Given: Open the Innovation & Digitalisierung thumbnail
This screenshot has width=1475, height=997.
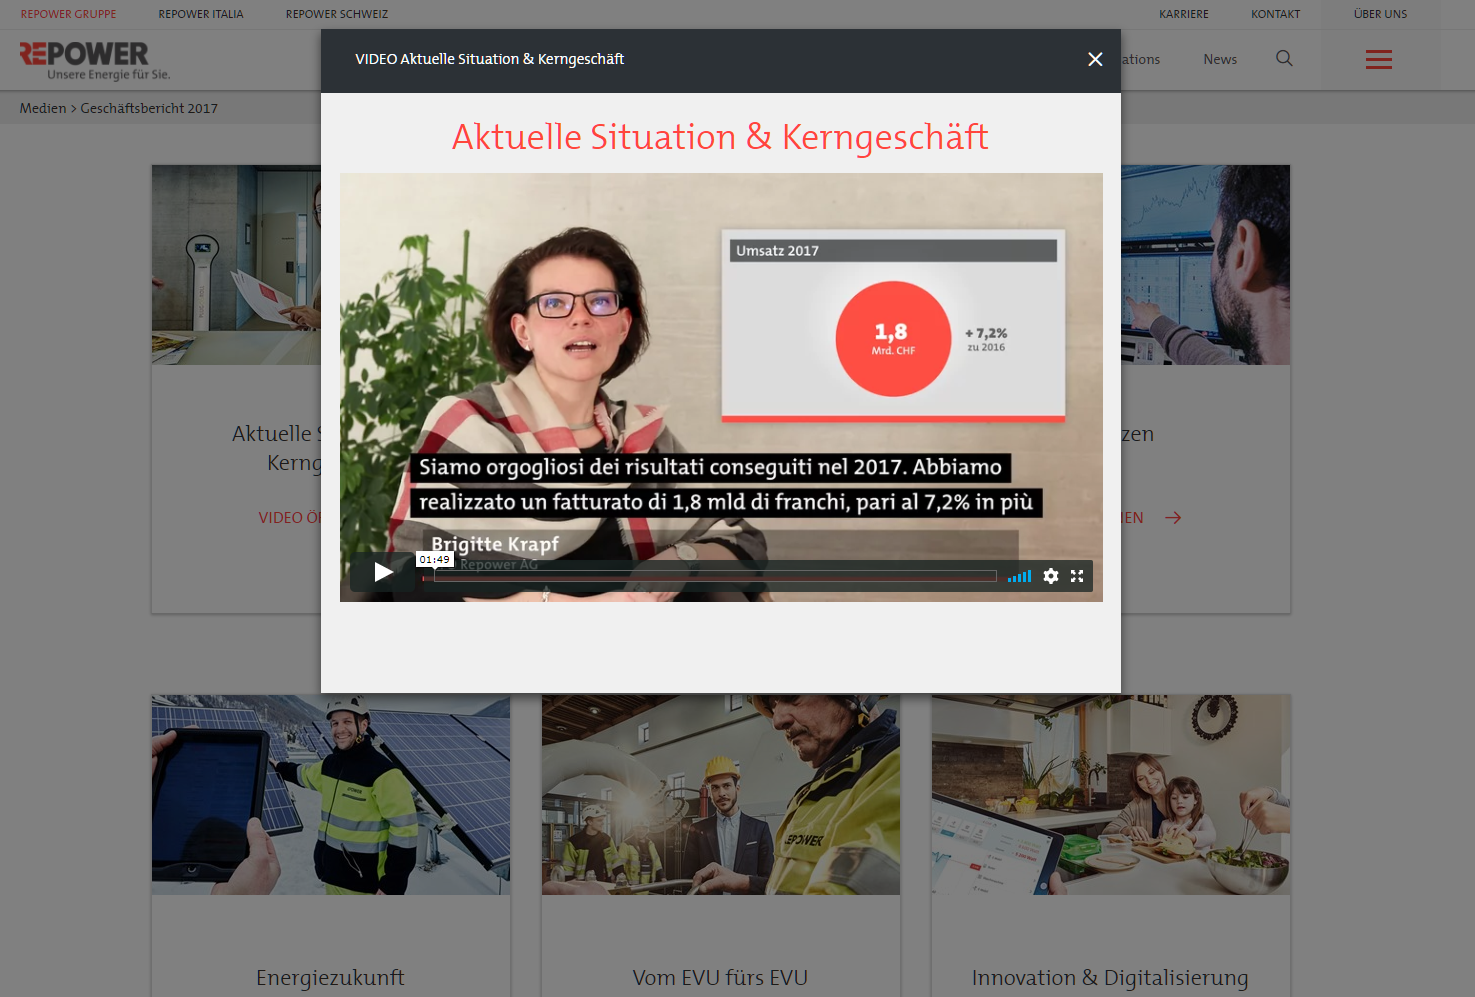Looking at the screenshot, I should (x=1111, y=795).
